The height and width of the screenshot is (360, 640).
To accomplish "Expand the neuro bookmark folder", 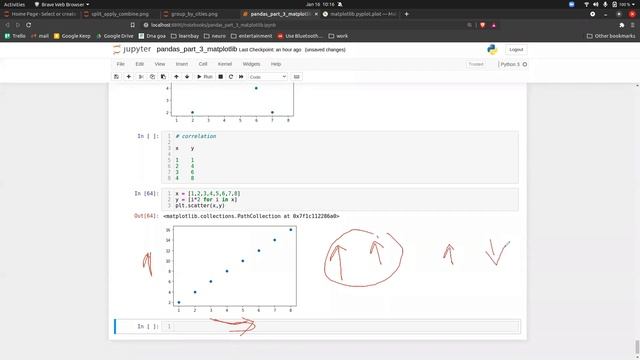I will [215, 36].
